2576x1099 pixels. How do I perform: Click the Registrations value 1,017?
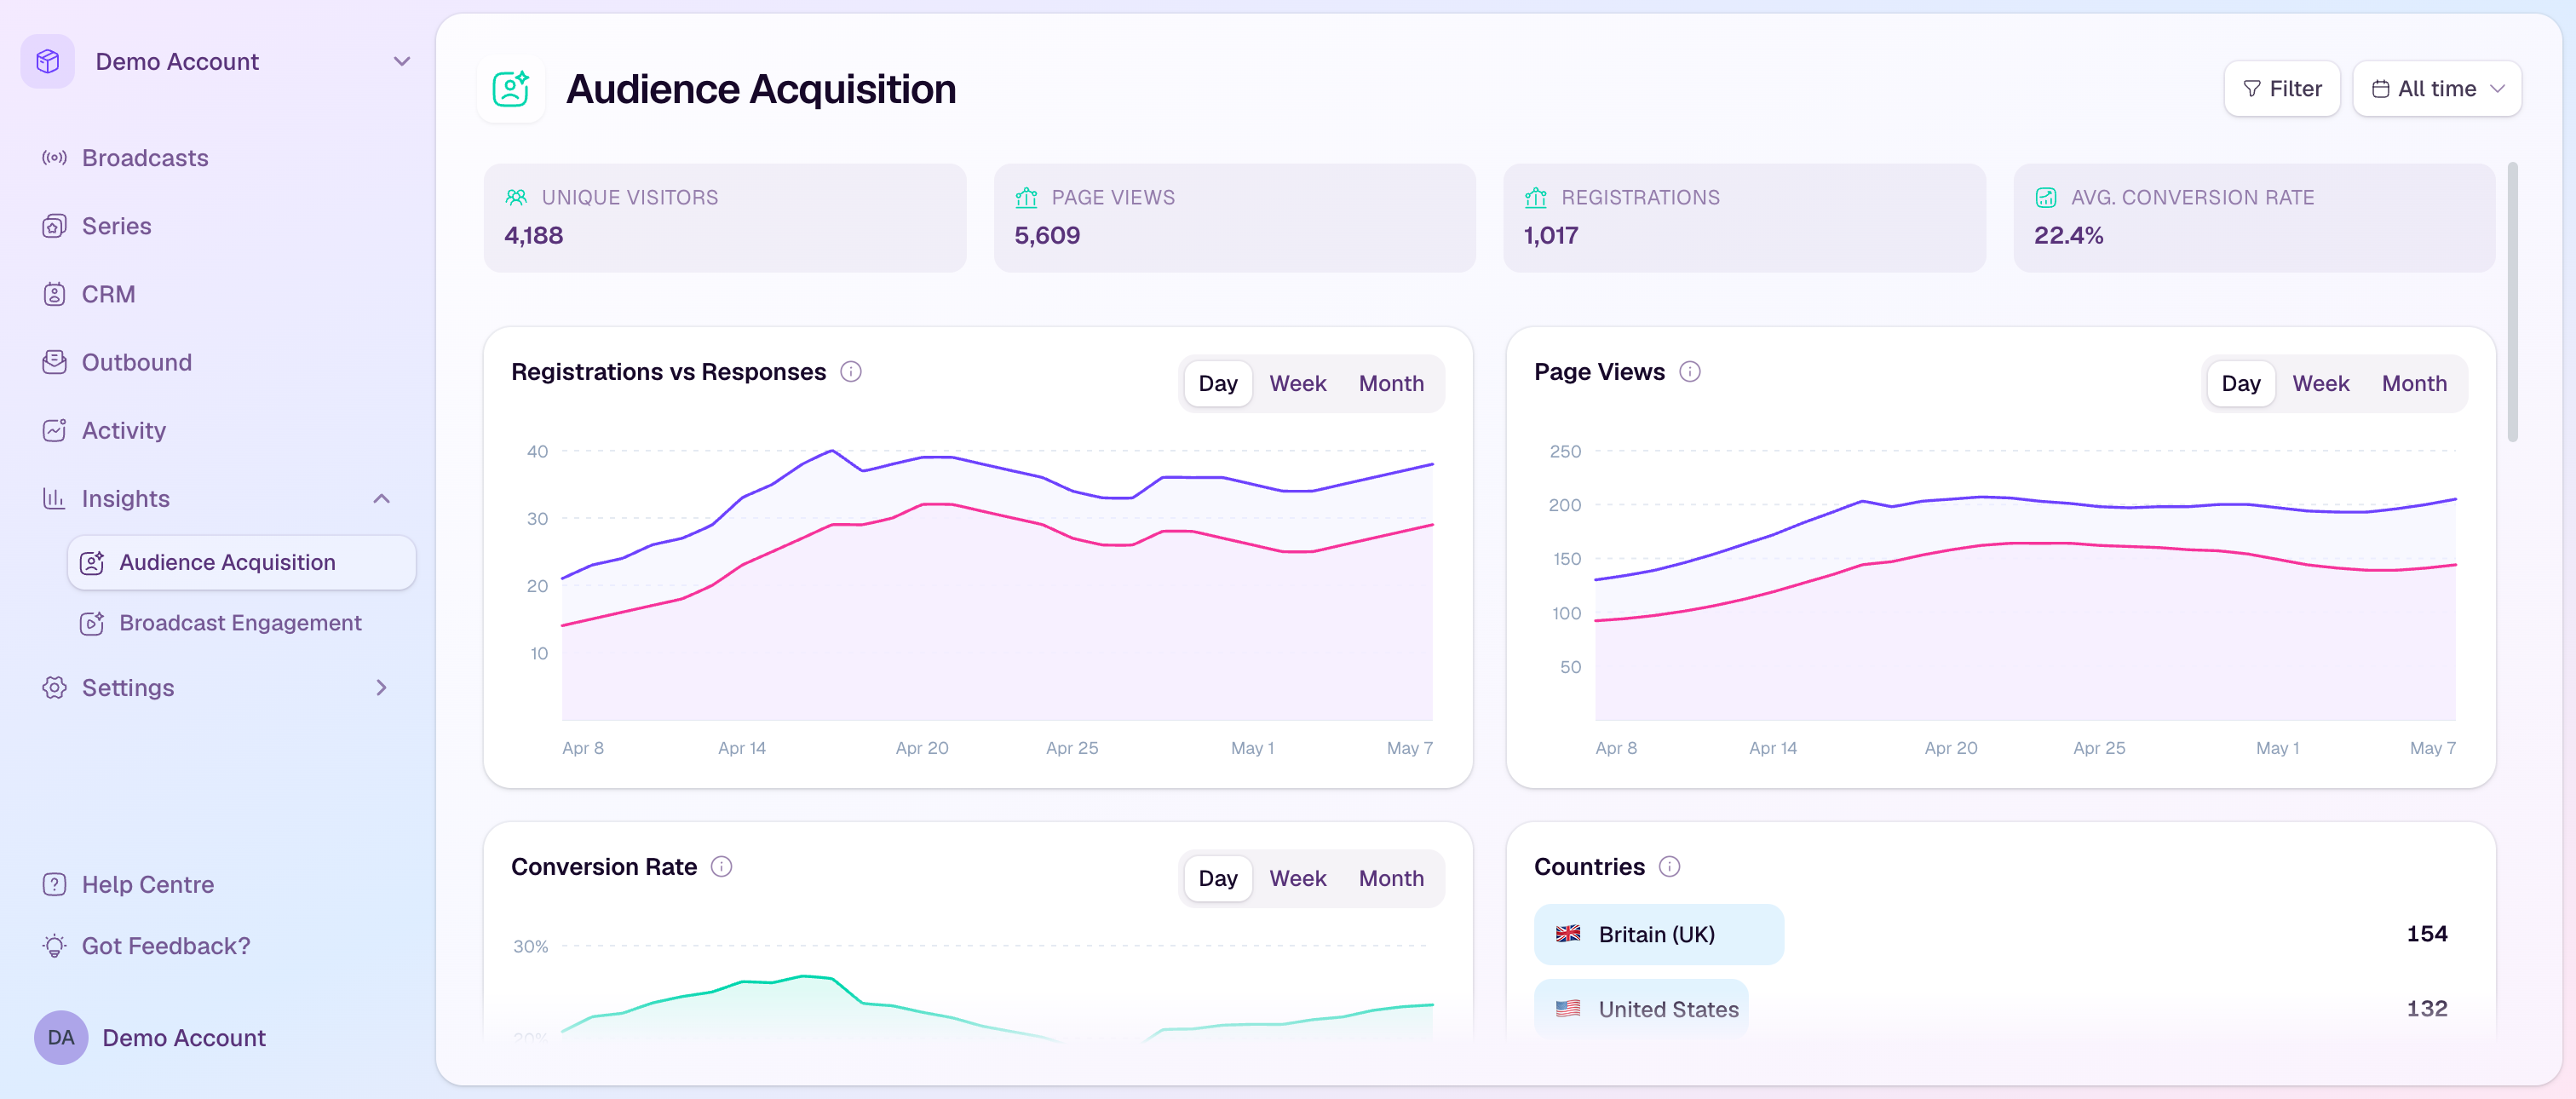click(x=1551, y=236)
